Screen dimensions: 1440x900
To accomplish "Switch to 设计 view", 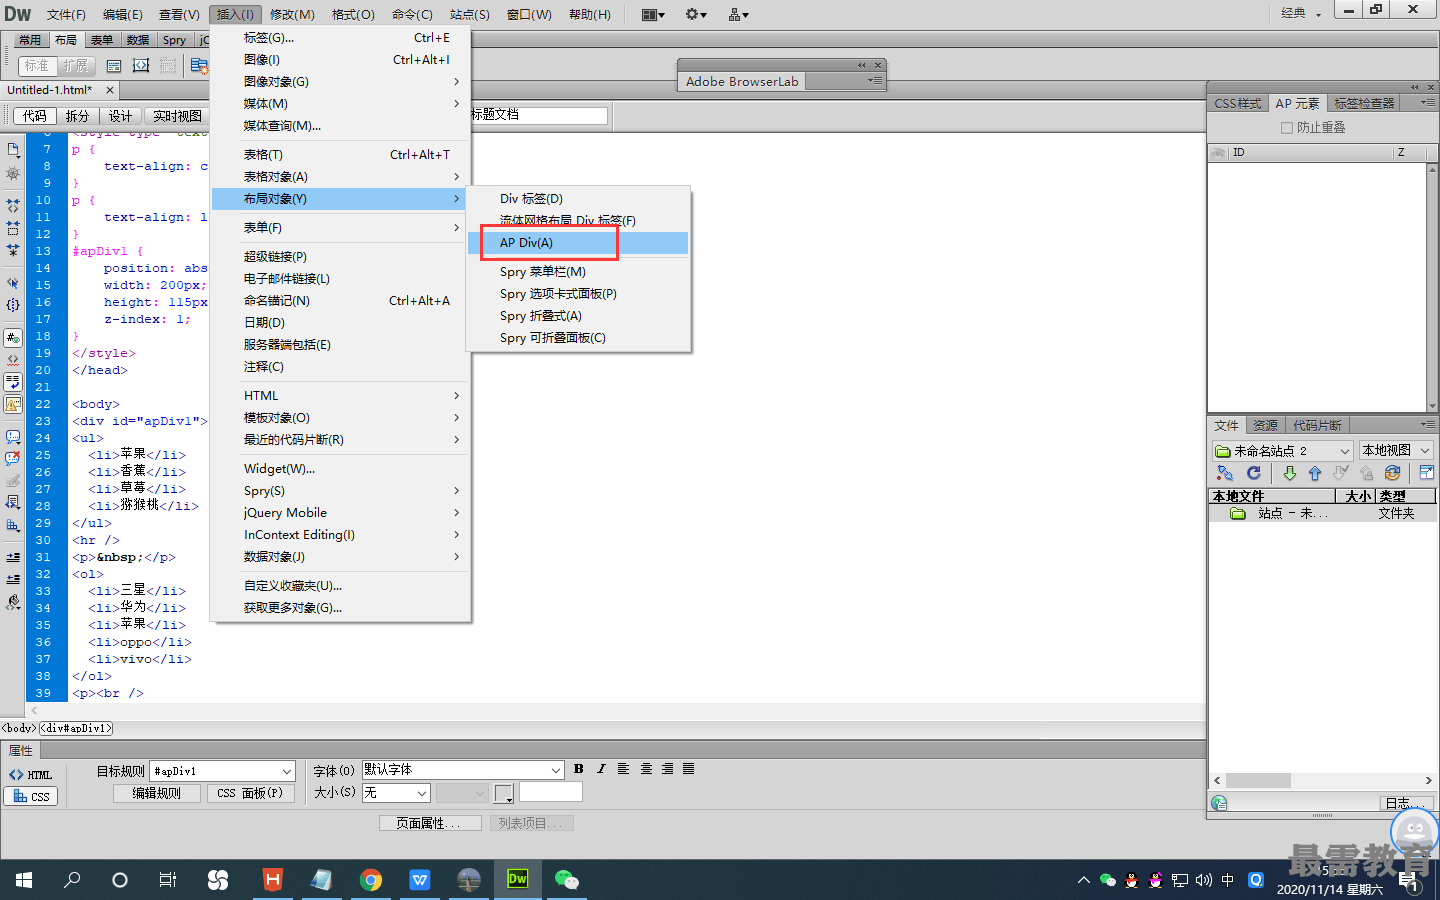I will [120, 116].
